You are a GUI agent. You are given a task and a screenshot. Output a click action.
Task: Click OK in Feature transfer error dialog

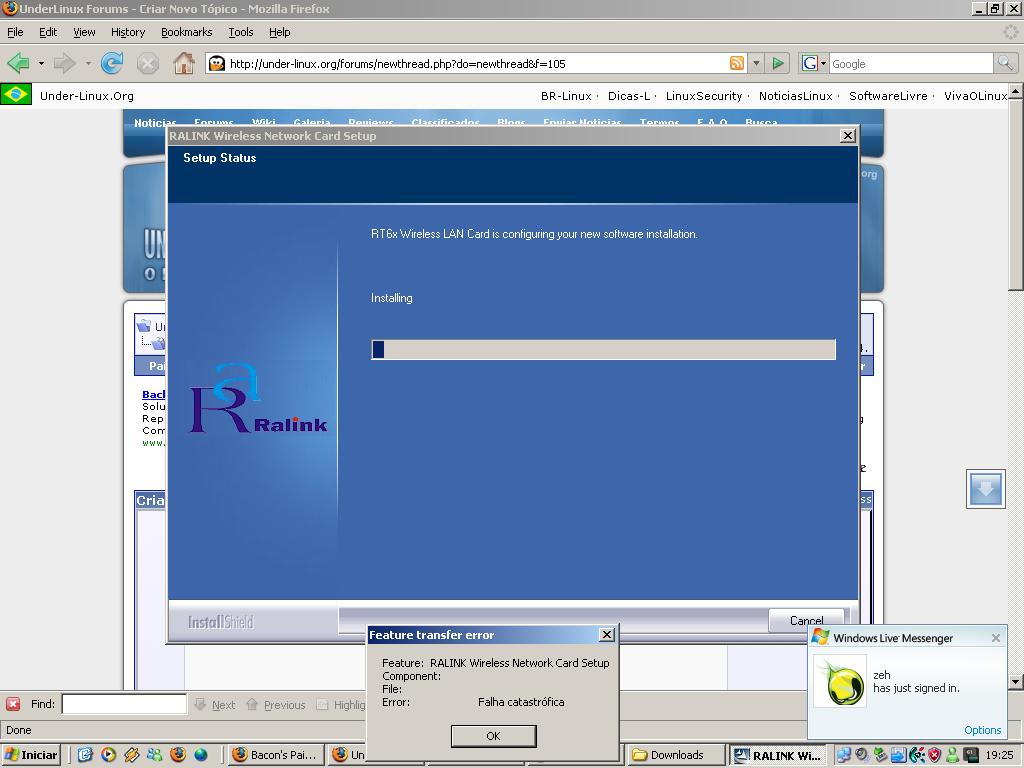pos(493,736)
